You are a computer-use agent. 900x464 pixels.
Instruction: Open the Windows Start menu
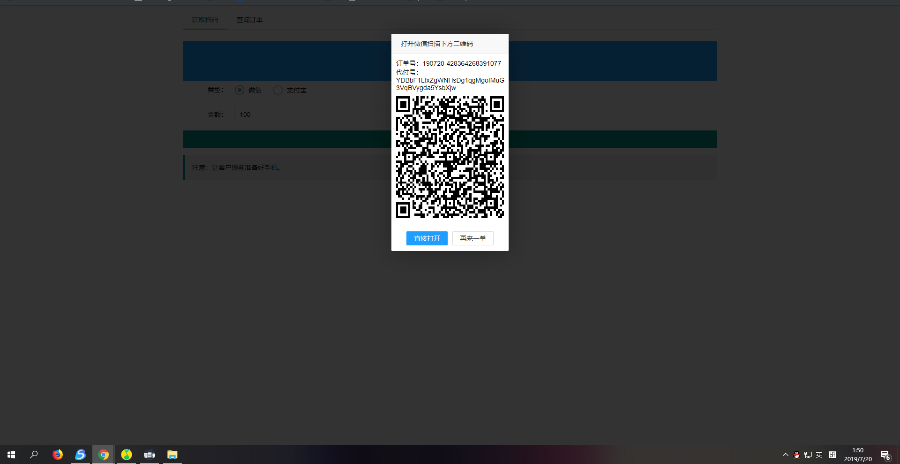point(11,454)
